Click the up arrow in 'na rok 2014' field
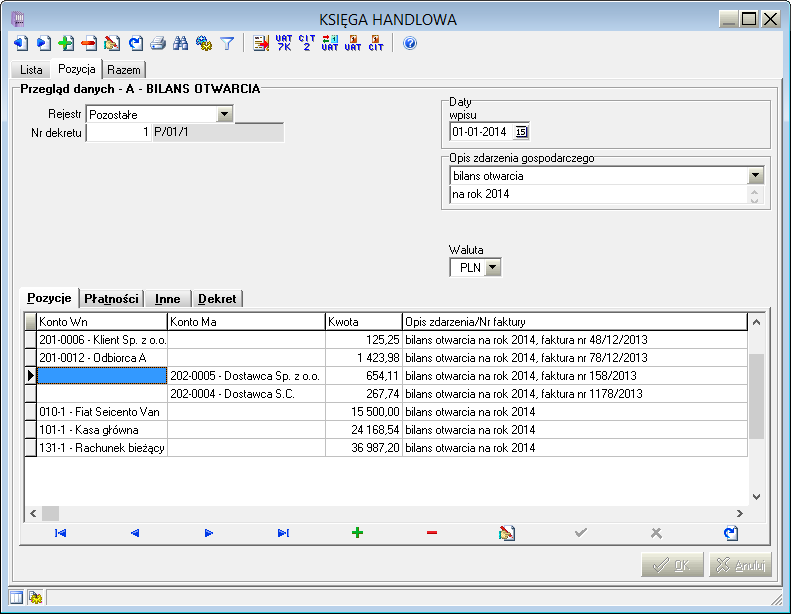Screen dimensions: 791x614 pos(754,191)
